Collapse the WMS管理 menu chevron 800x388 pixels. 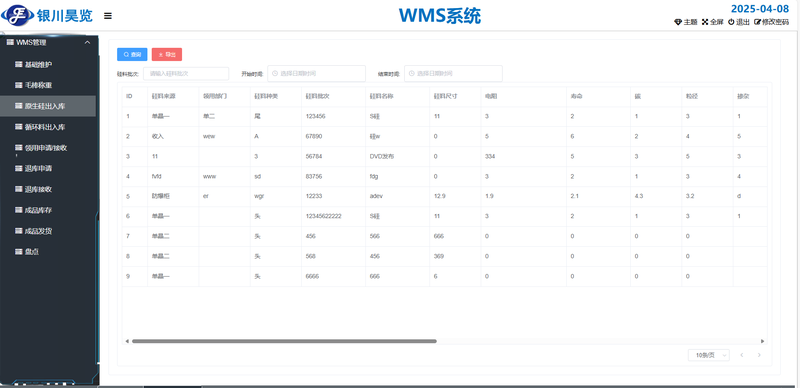pyautogui.click(x=87, y=42)
